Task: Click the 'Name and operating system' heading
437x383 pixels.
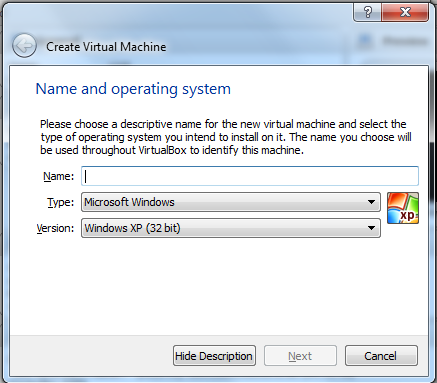Action: click(133, 89)
